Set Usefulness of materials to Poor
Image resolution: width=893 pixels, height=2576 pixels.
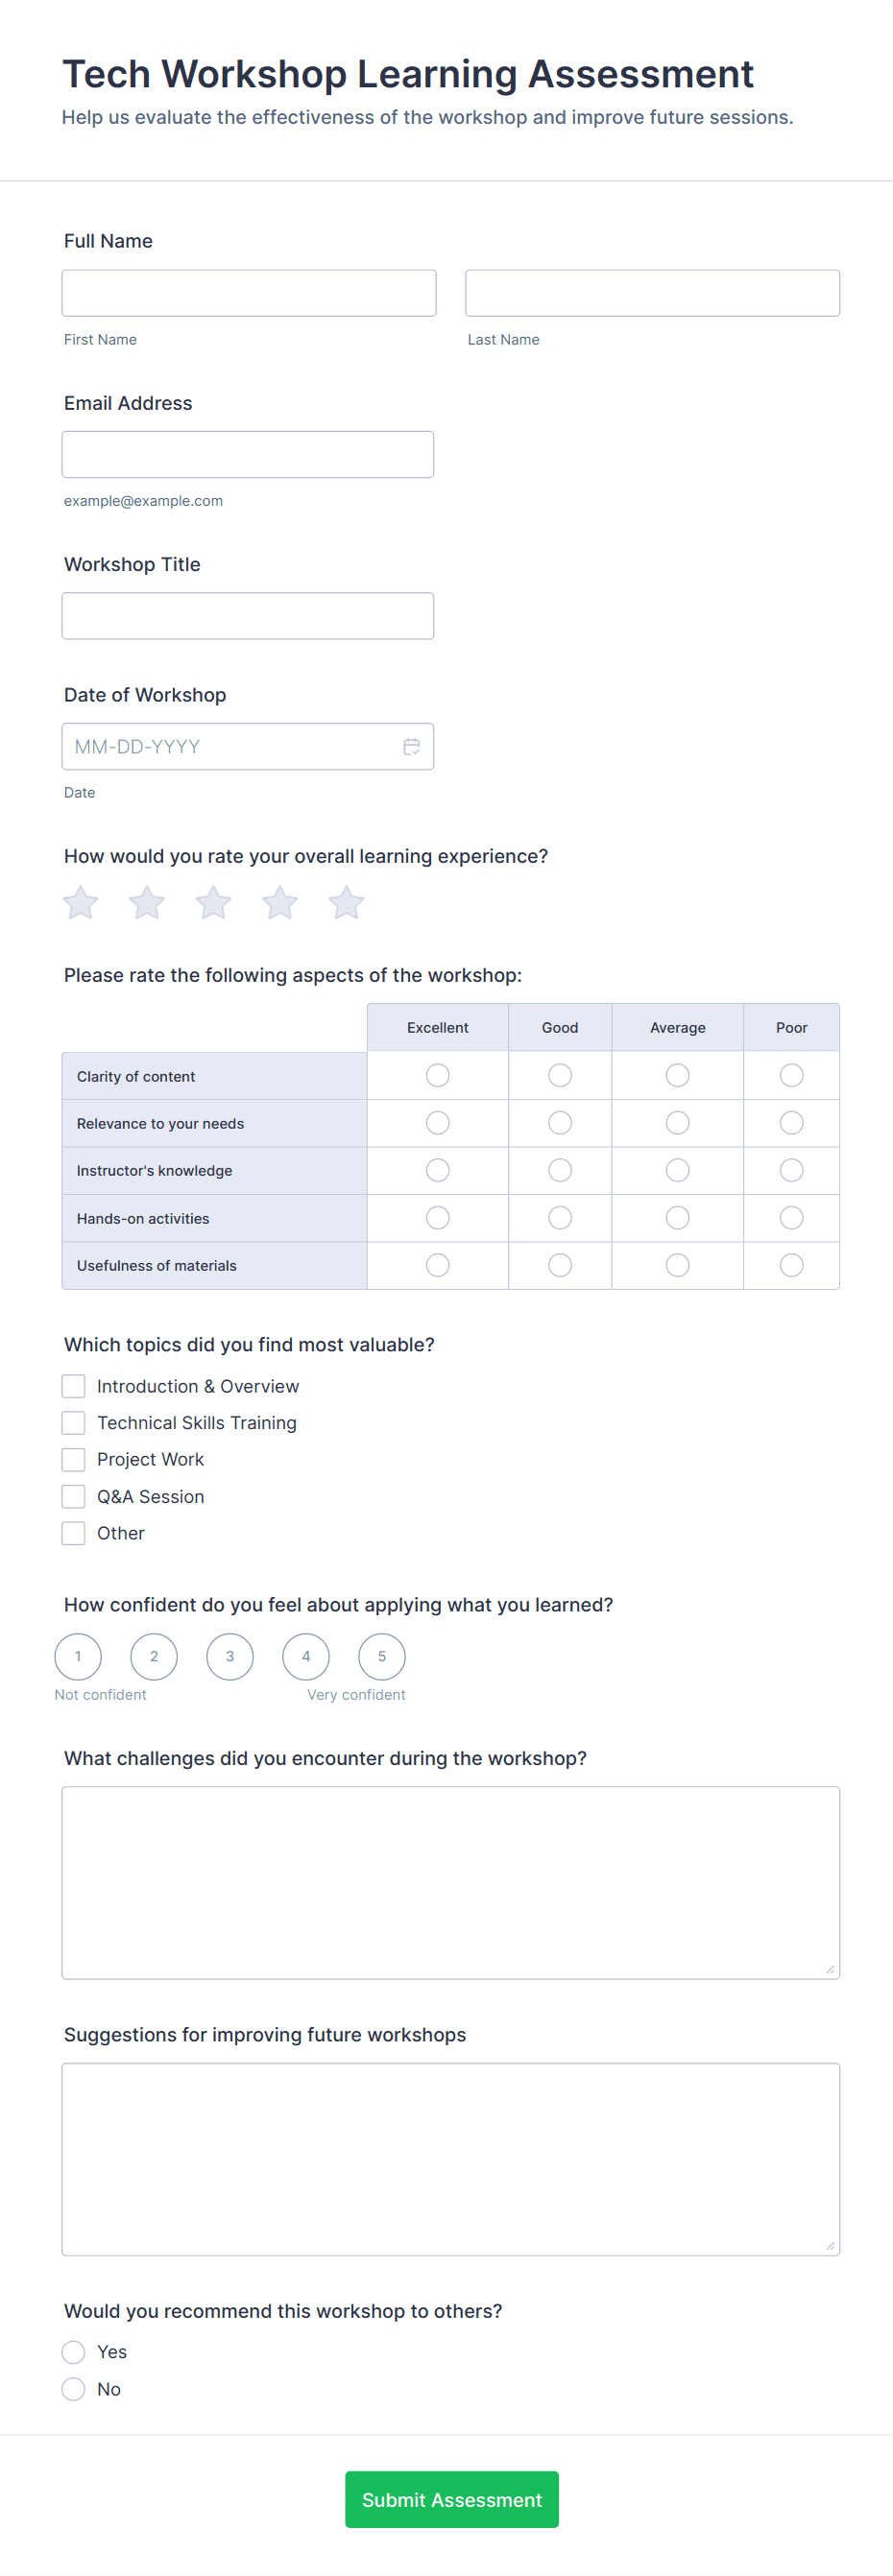pos(791,1265)
